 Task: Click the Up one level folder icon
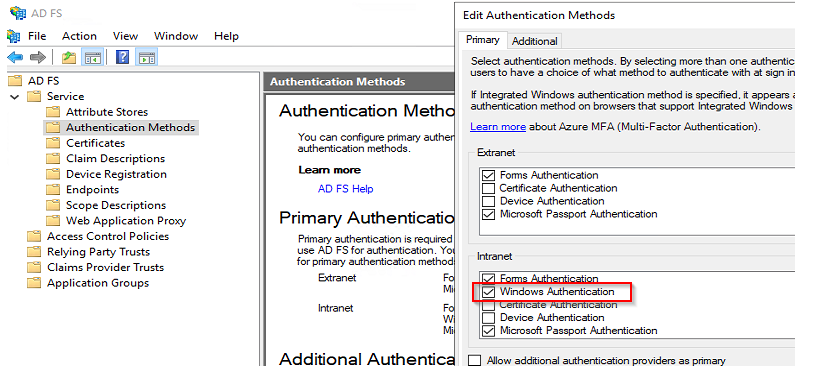(68, 57)
